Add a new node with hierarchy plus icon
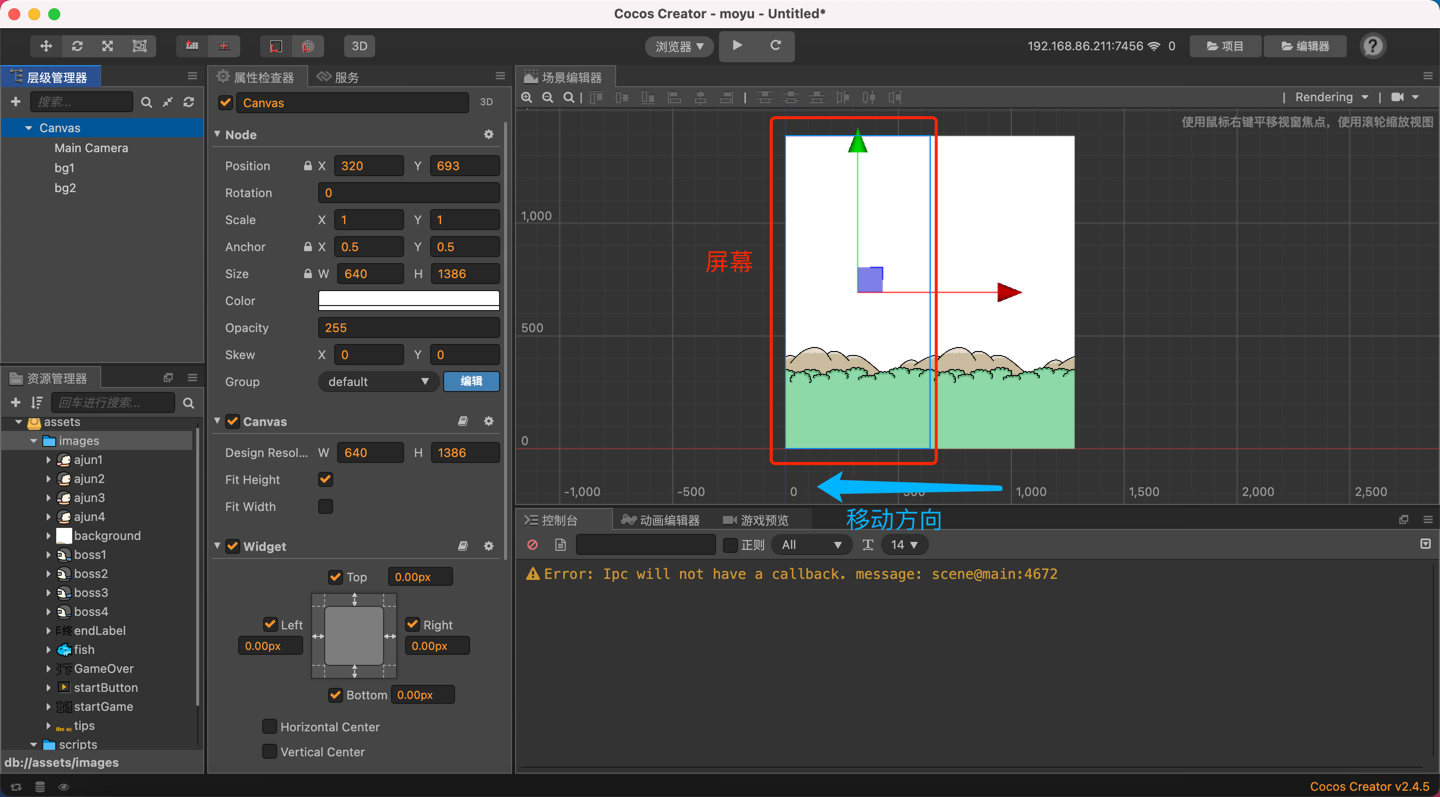The image size is (1440, 797). [15, 102]
